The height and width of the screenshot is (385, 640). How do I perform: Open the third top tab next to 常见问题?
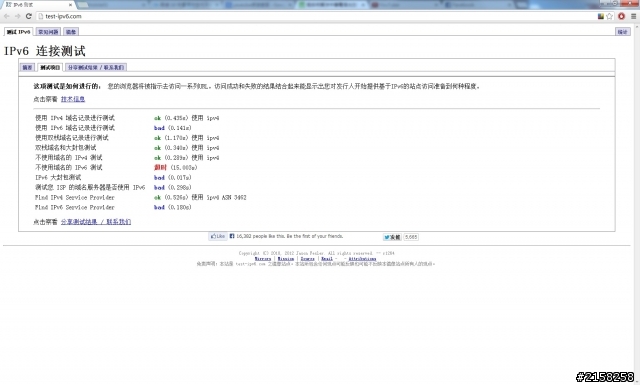pyautogui.click(x=71, y=32)
